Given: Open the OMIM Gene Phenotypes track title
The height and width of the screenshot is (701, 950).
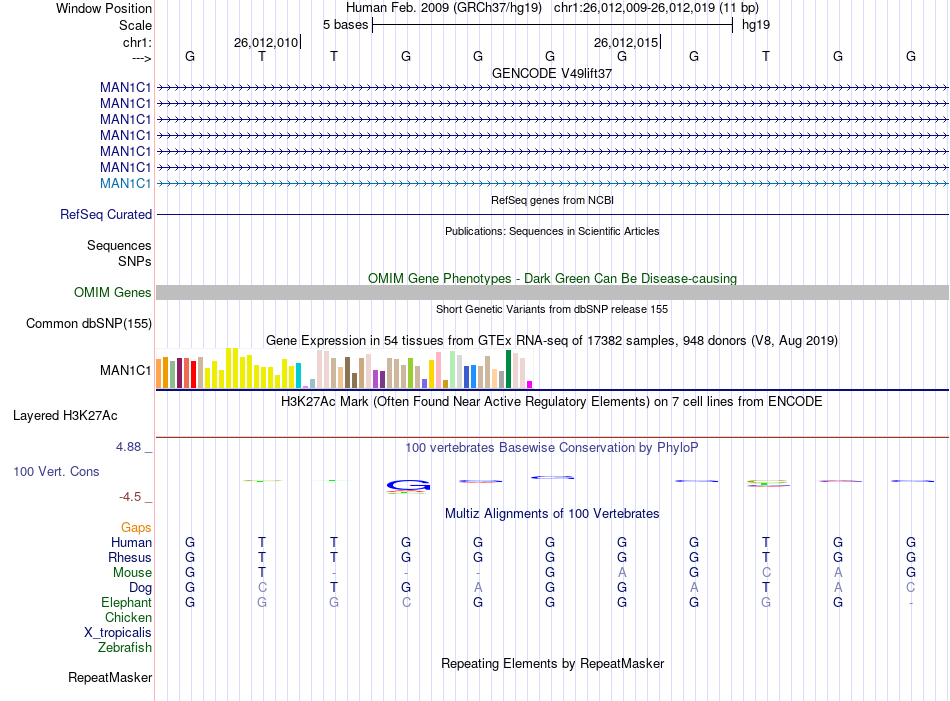Looking at the screenshot, I should pyautogui.click(x=552, y=278).
